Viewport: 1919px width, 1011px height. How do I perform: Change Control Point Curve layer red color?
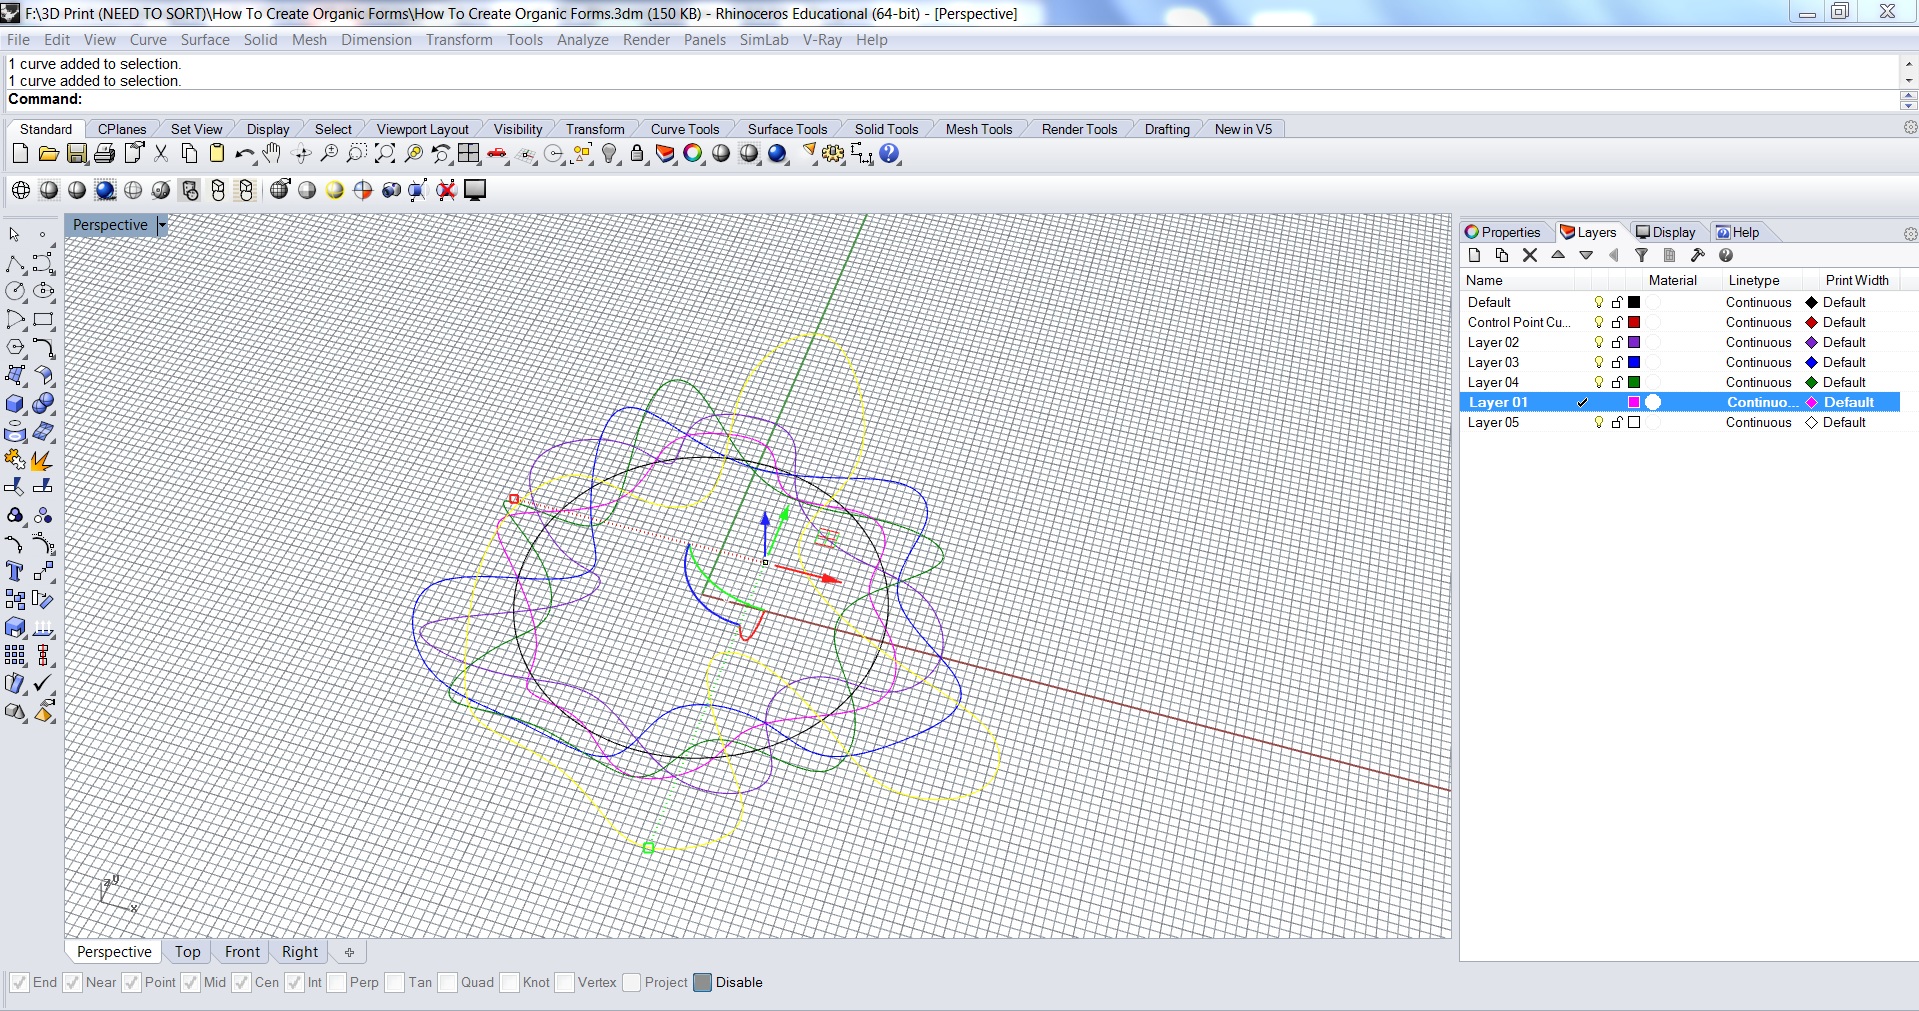[1634, 322]
